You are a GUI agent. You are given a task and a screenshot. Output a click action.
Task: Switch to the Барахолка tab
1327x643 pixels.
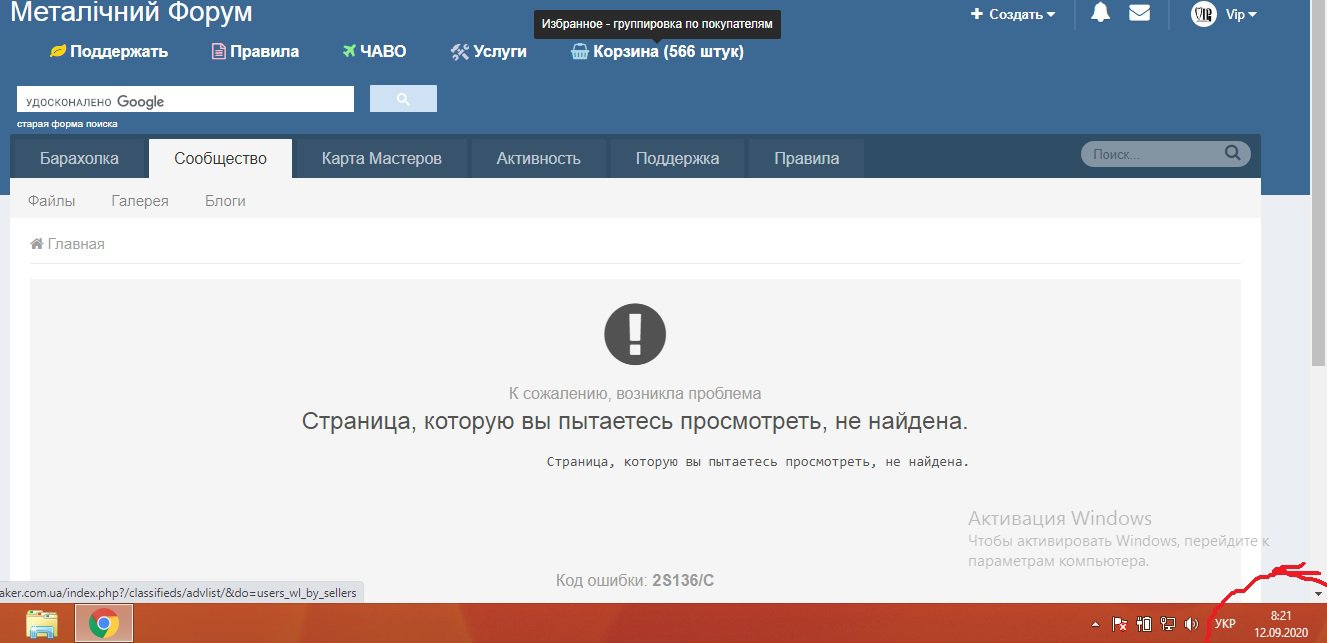click(79, 158)
